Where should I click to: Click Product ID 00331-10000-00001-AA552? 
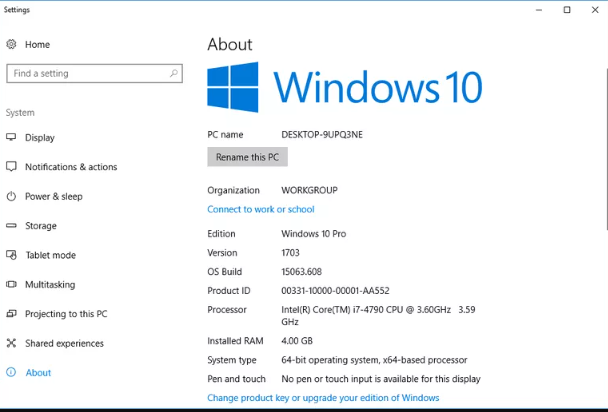[335, 291]
